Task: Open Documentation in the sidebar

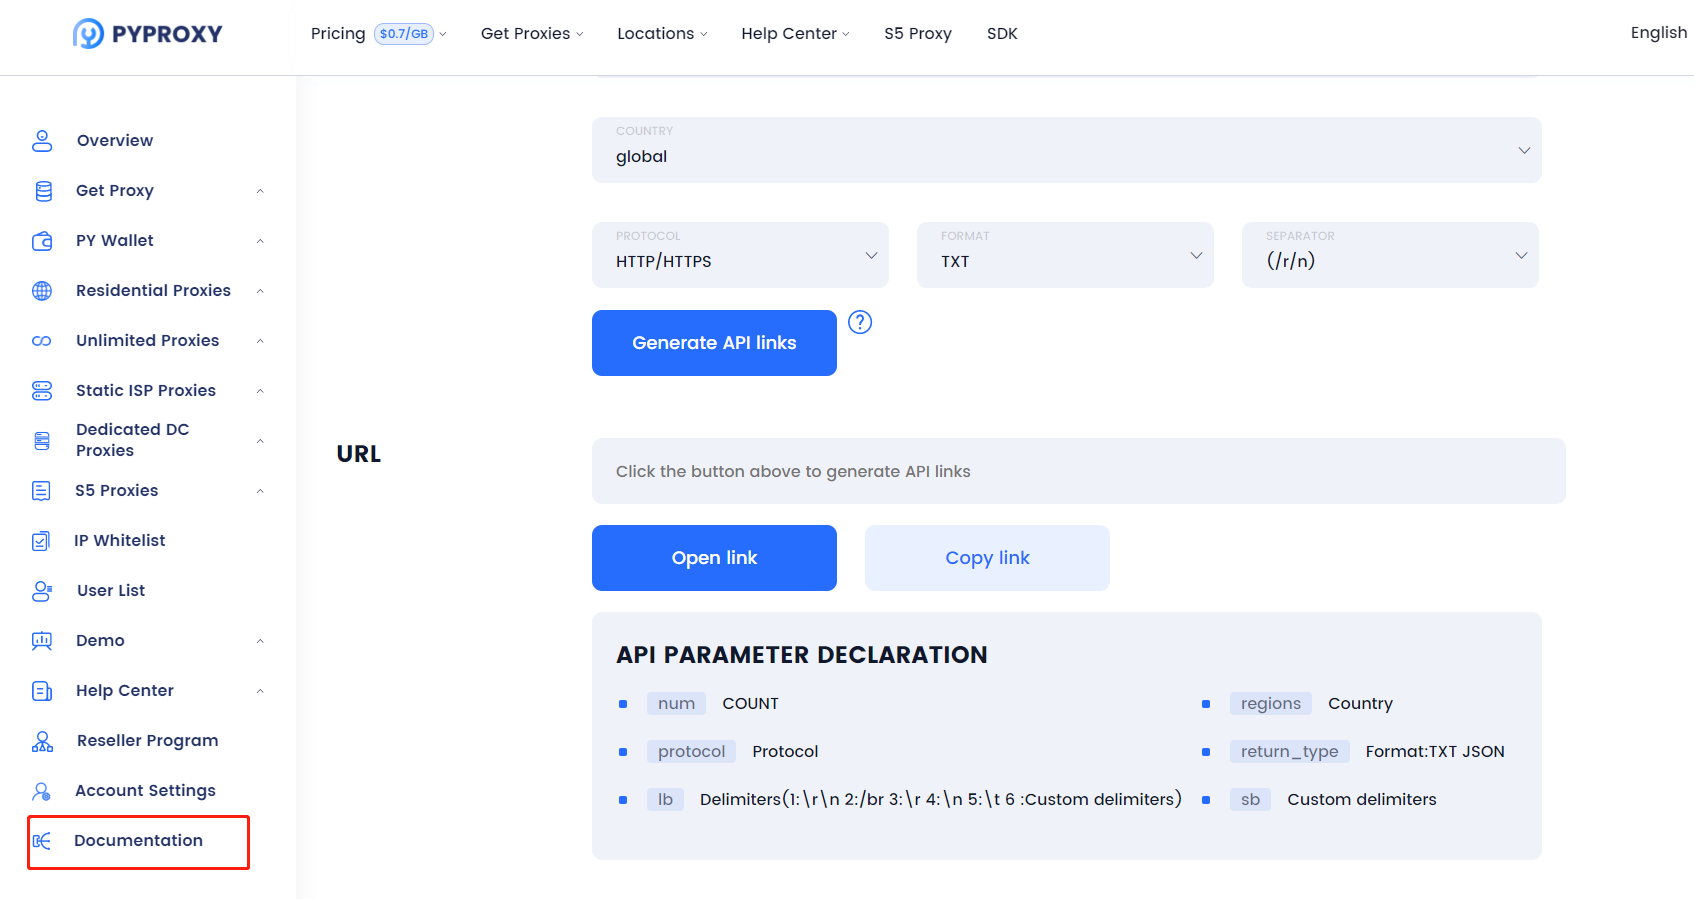Action: (x=139, y=841)
